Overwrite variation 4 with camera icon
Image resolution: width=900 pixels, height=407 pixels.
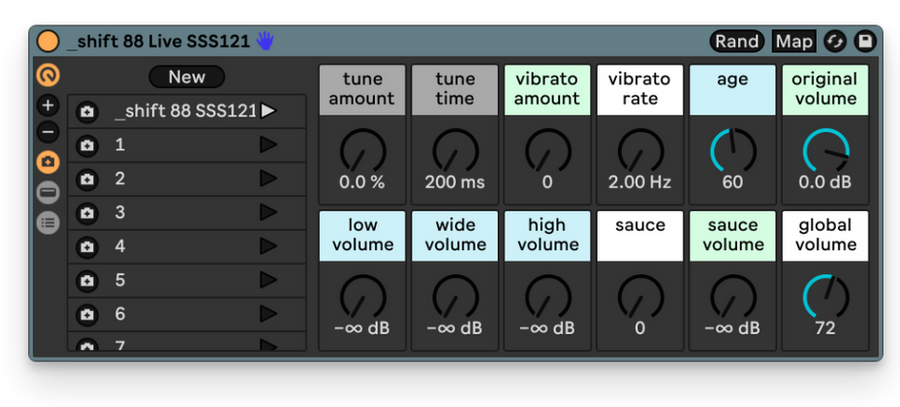click(x=87, y=247)
